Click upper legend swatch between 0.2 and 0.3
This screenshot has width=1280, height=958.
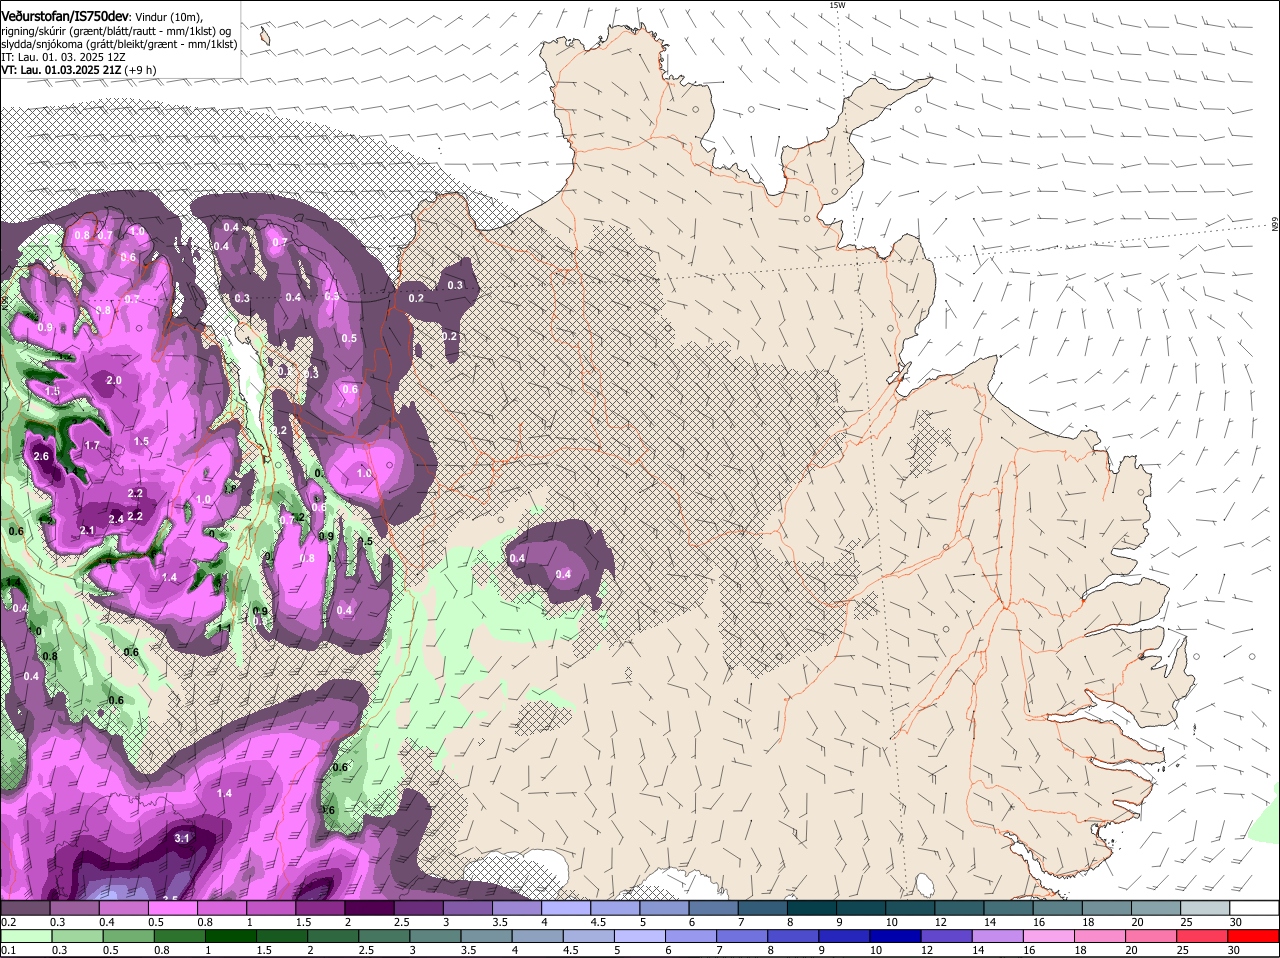point(25,907)
